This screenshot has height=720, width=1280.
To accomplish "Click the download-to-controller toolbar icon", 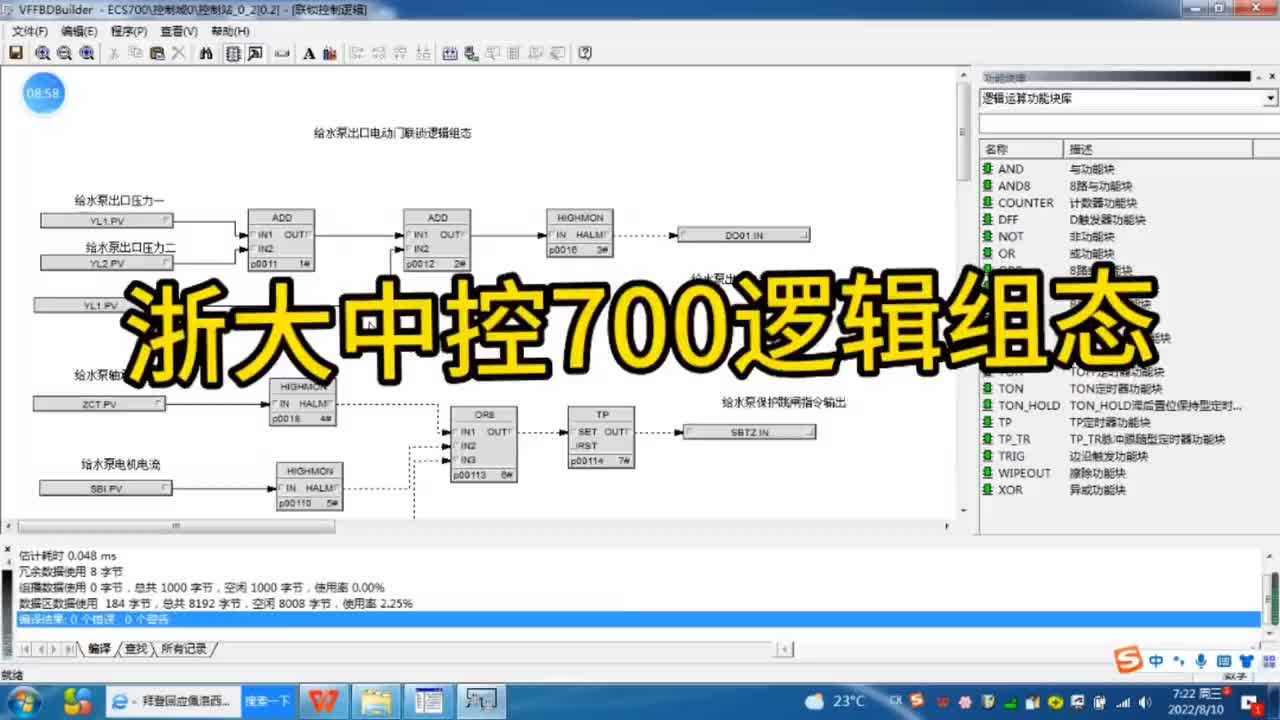I will [471, 53].
